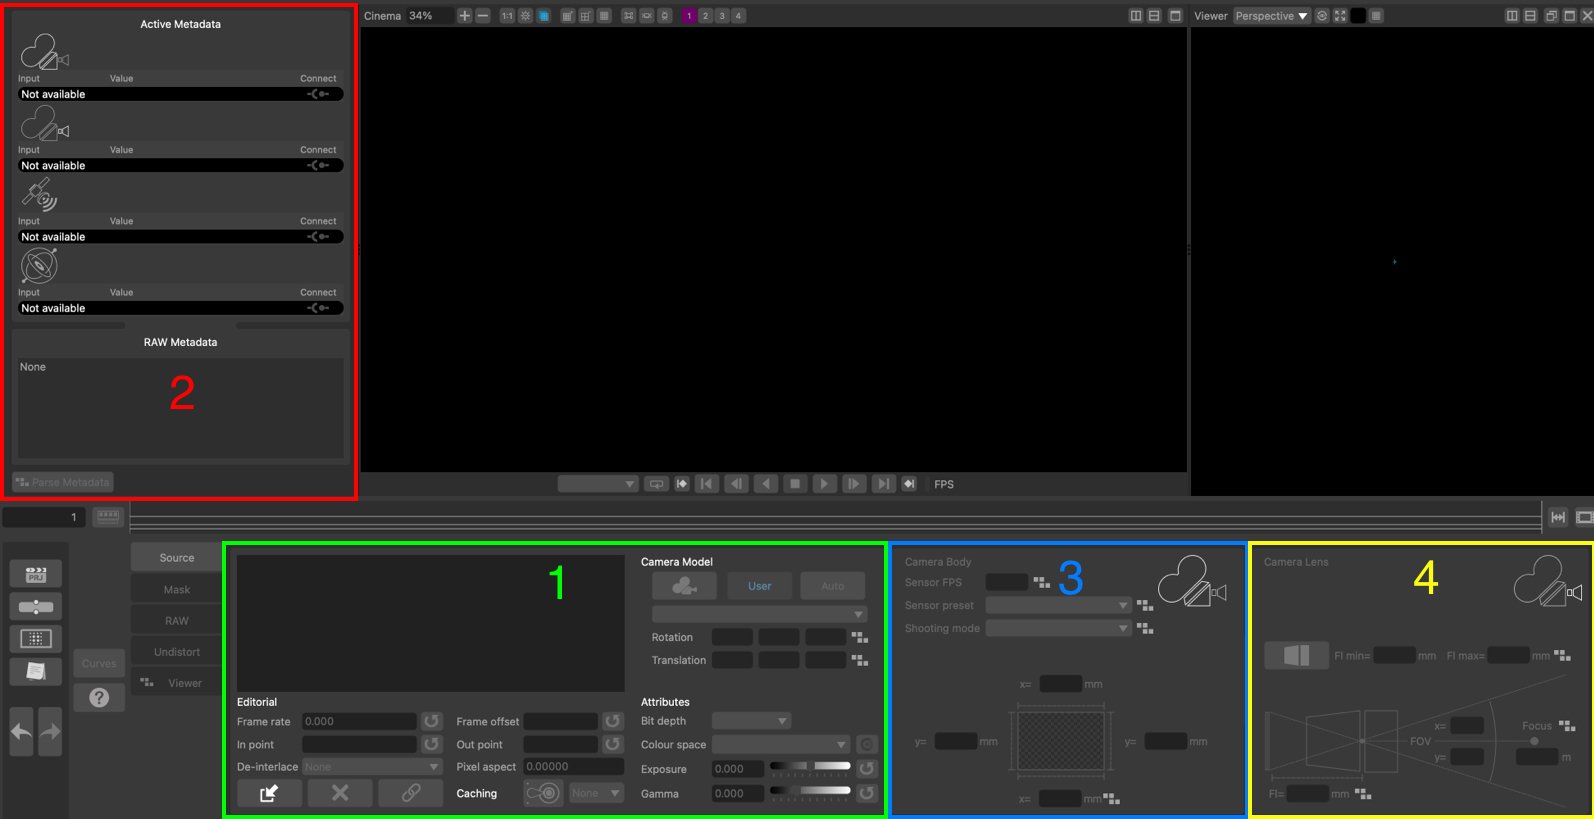Click the play backward button
Screen dimensions: 1594x819
766,484
